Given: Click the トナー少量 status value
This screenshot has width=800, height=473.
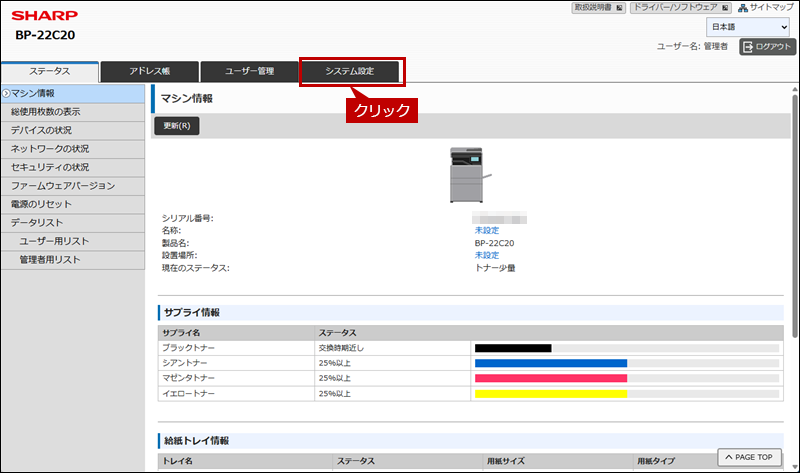Looking at the screenshot, I should point(495,268).
